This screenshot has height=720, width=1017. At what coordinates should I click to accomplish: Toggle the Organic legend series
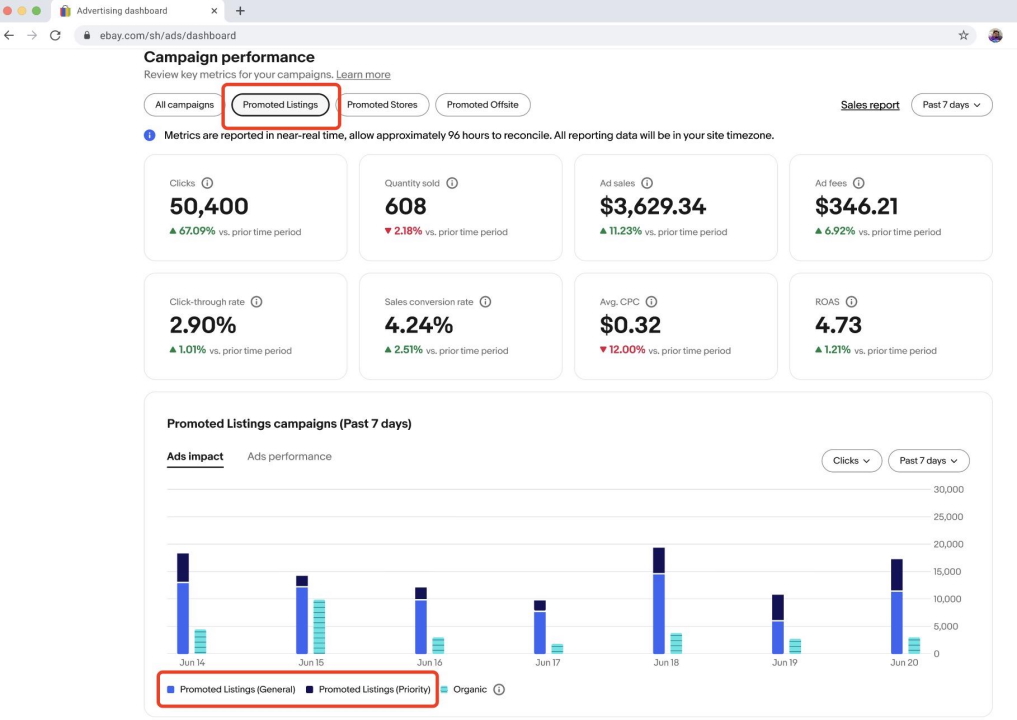pos(464,690)
